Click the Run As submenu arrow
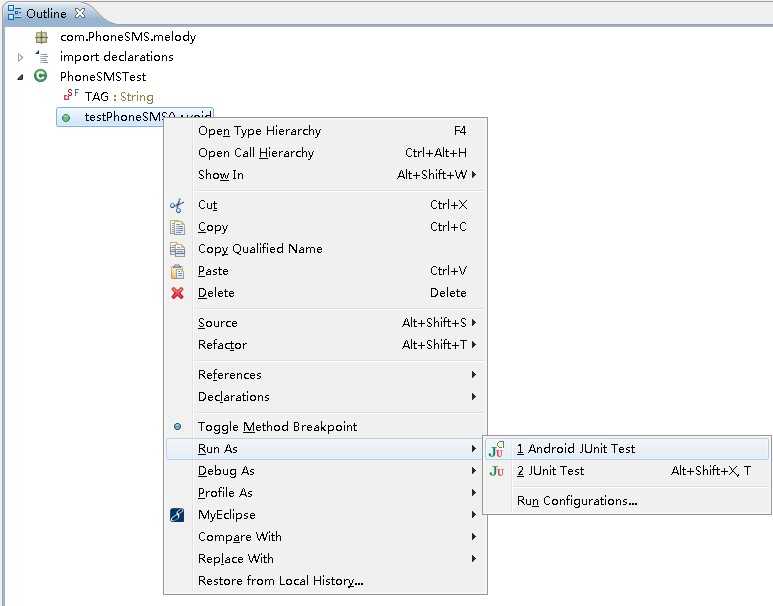 (x=474, y=449)
